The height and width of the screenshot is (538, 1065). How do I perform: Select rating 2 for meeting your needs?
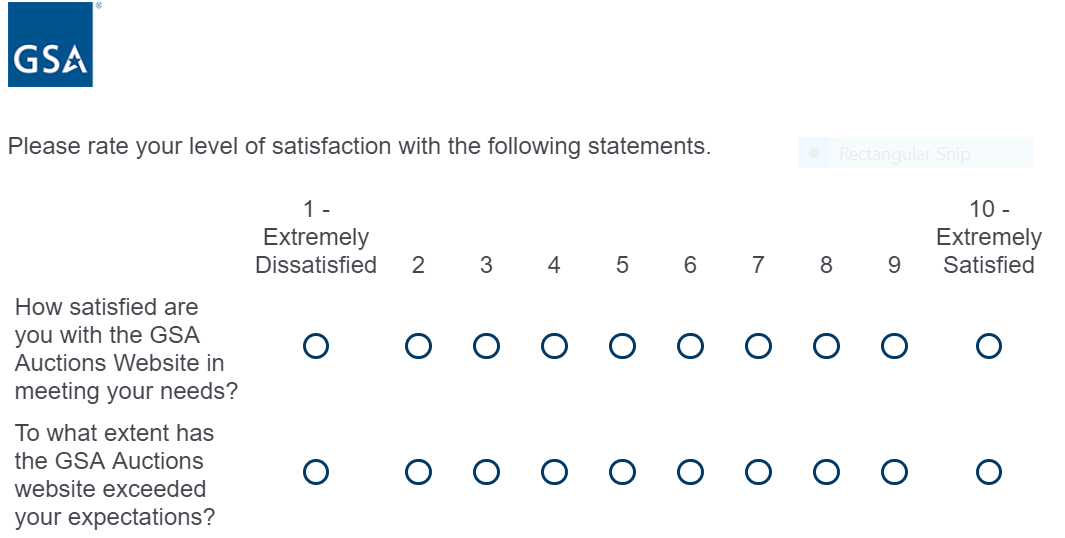[418, 346]
